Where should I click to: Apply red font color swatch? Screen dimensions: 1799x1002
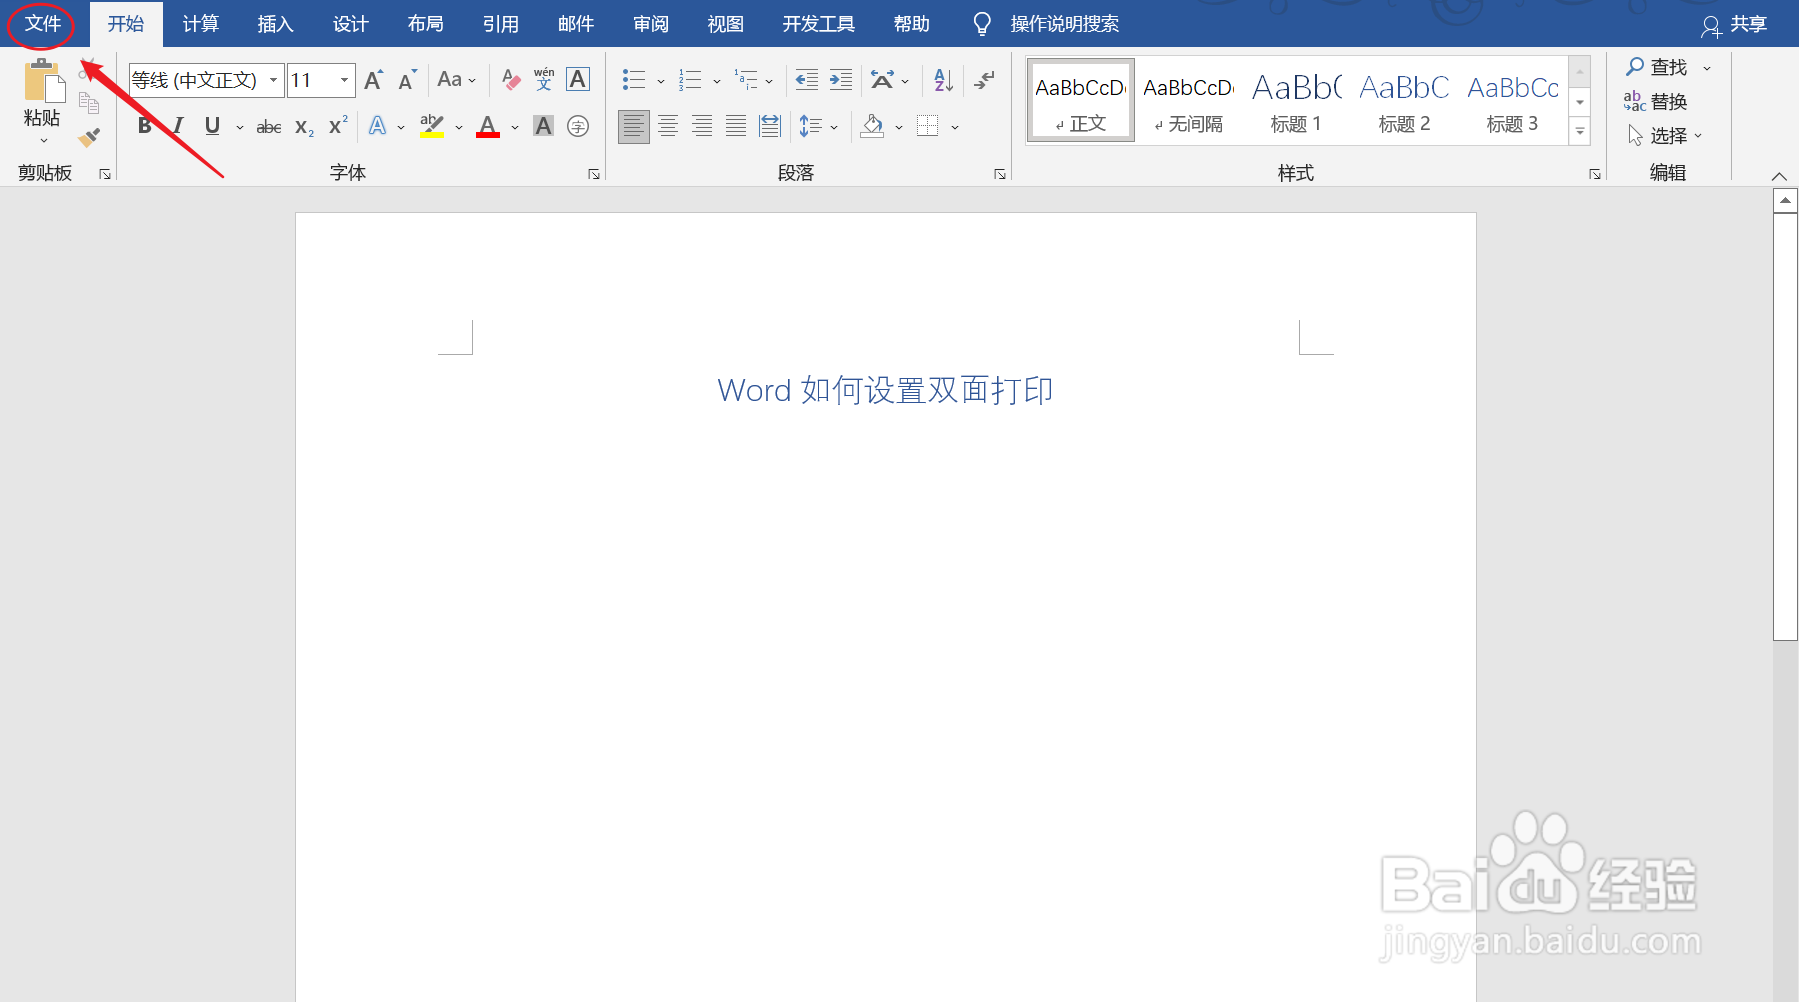click(487, 125)
